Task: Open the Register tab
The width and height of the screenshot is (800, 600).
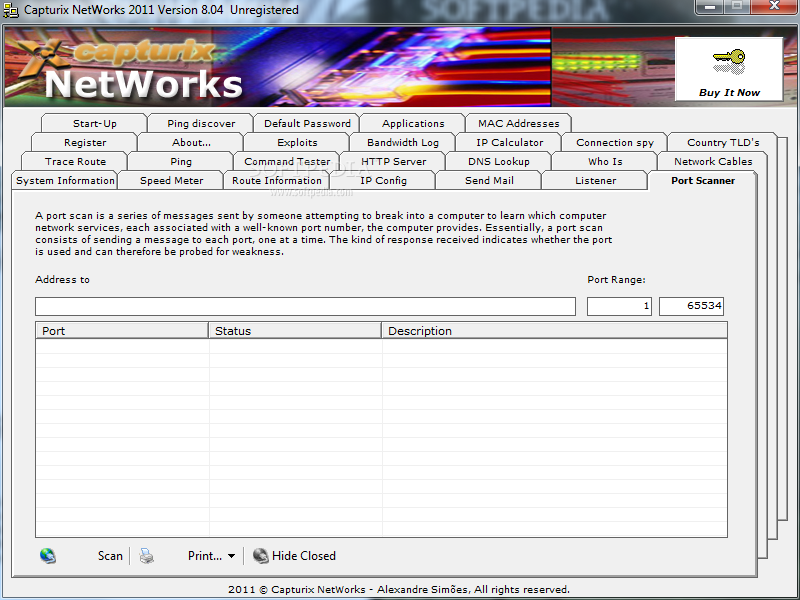Action: (x=85, y=142)
